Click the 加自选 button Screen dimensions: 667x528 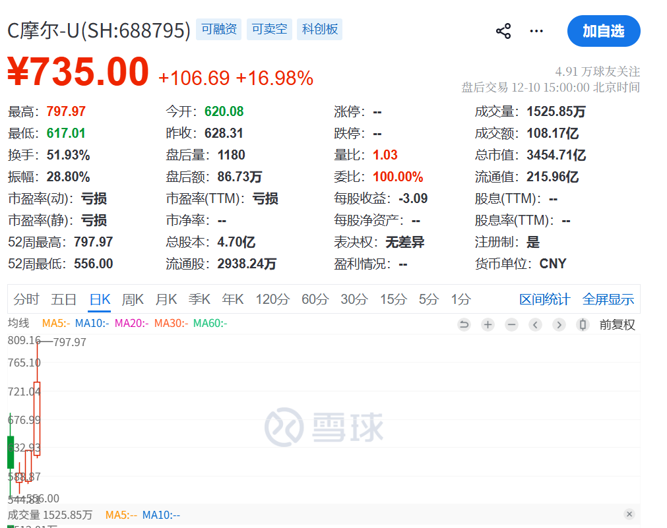(604, 31)
